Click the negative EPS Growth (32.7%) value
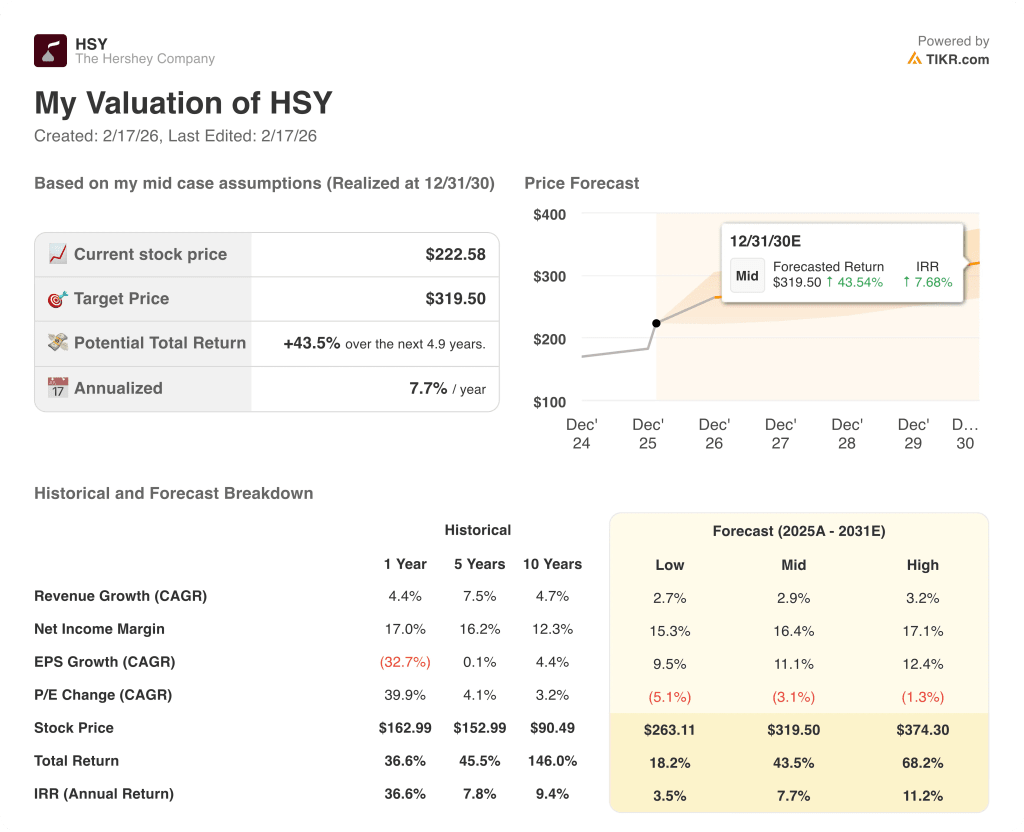1024x832 pixels. tap(404, 662)
